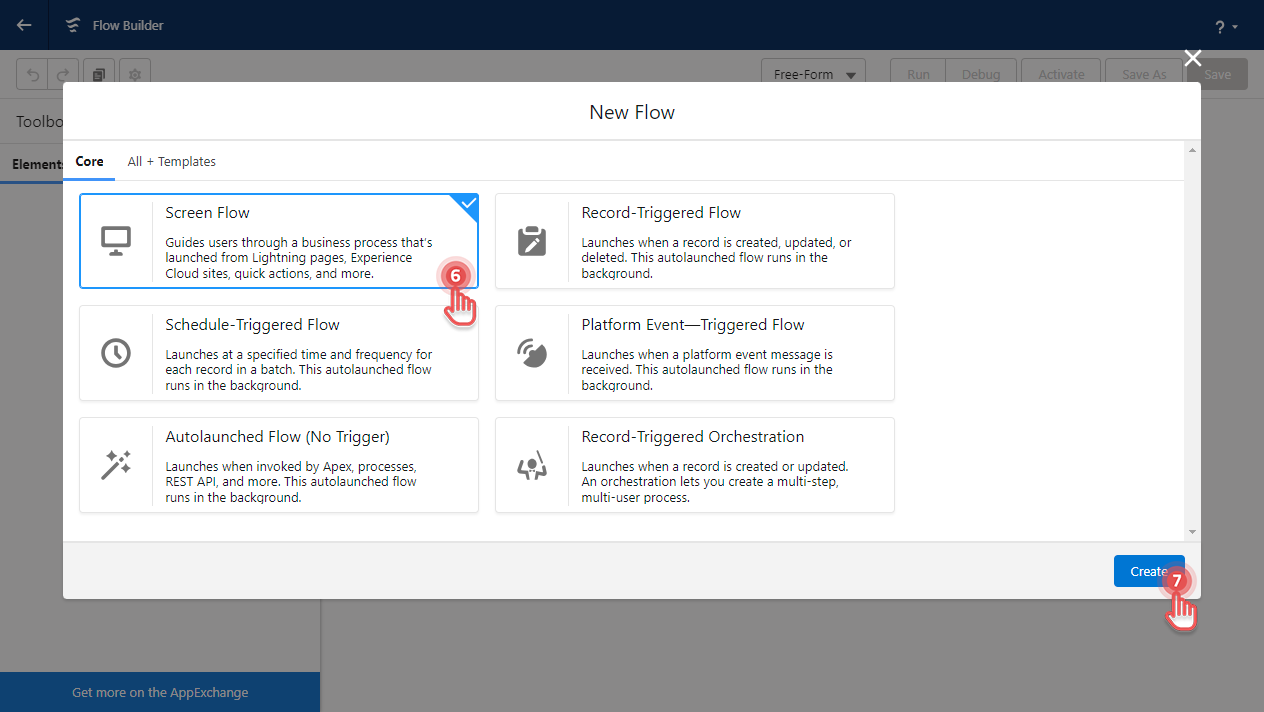Image resolution: width=1264 pixels, height=712 pixels.
Task: Click the Redo icon in the toolbar
Action: (x=63, y=73)
